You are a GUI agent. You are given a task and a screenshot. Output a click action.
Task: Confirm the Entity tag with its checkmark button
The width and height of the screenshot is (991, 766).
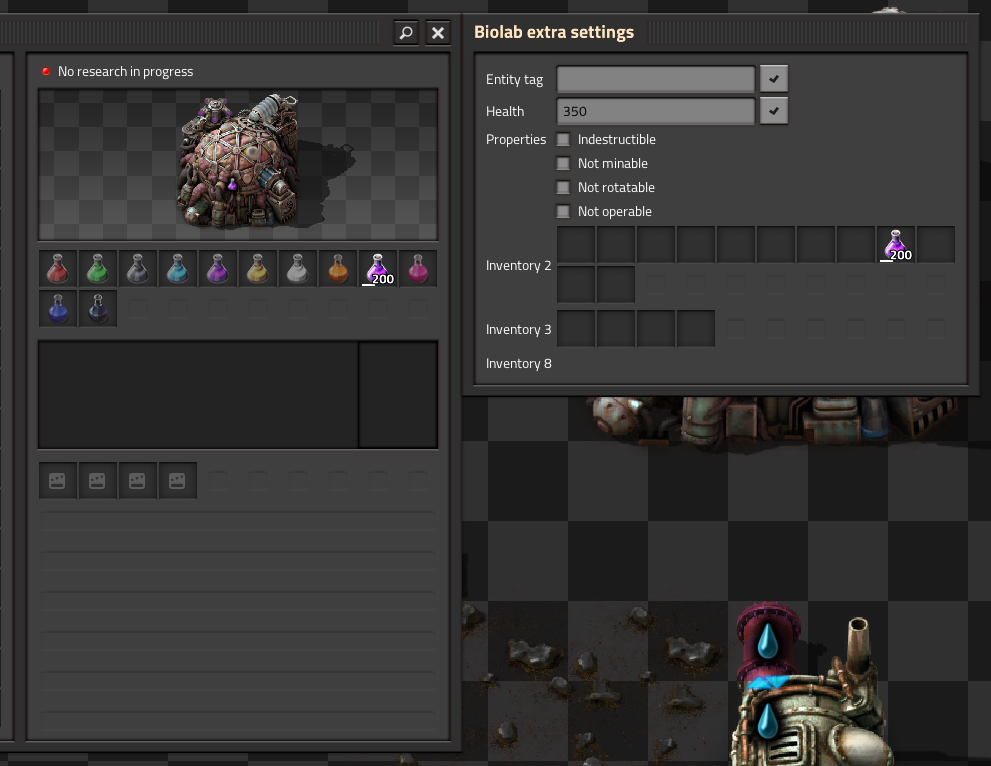[774, 79]
